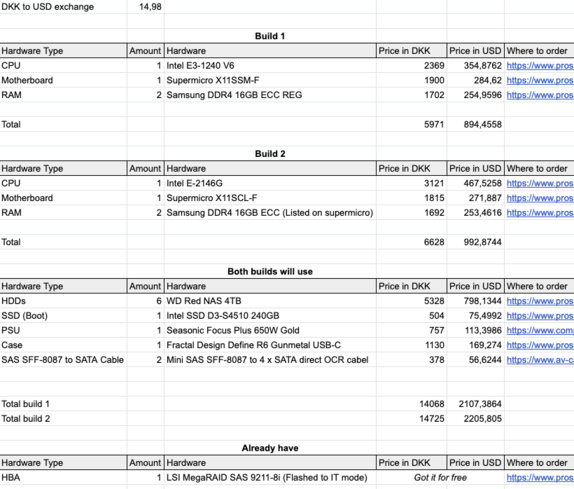Image resolution: width=574 pixels, height=489 pixels.
Task: Select the X11SSM-F price cell 1900
Action: pos(411,80)
